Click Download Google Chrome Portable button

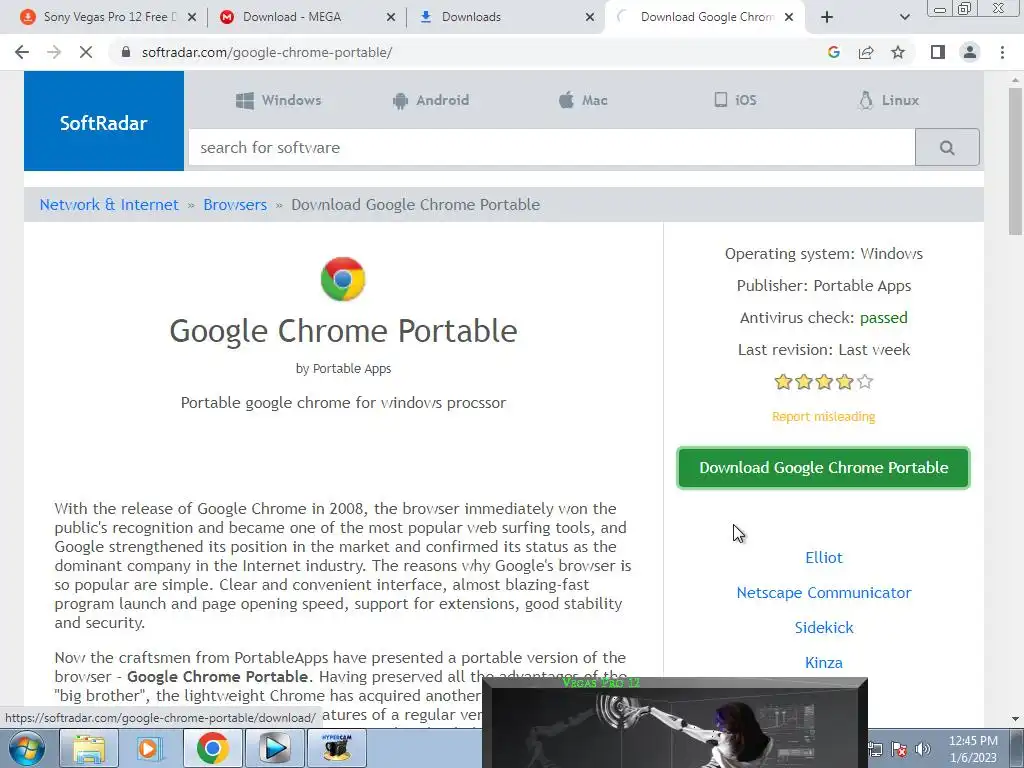(x=824, y=468)
